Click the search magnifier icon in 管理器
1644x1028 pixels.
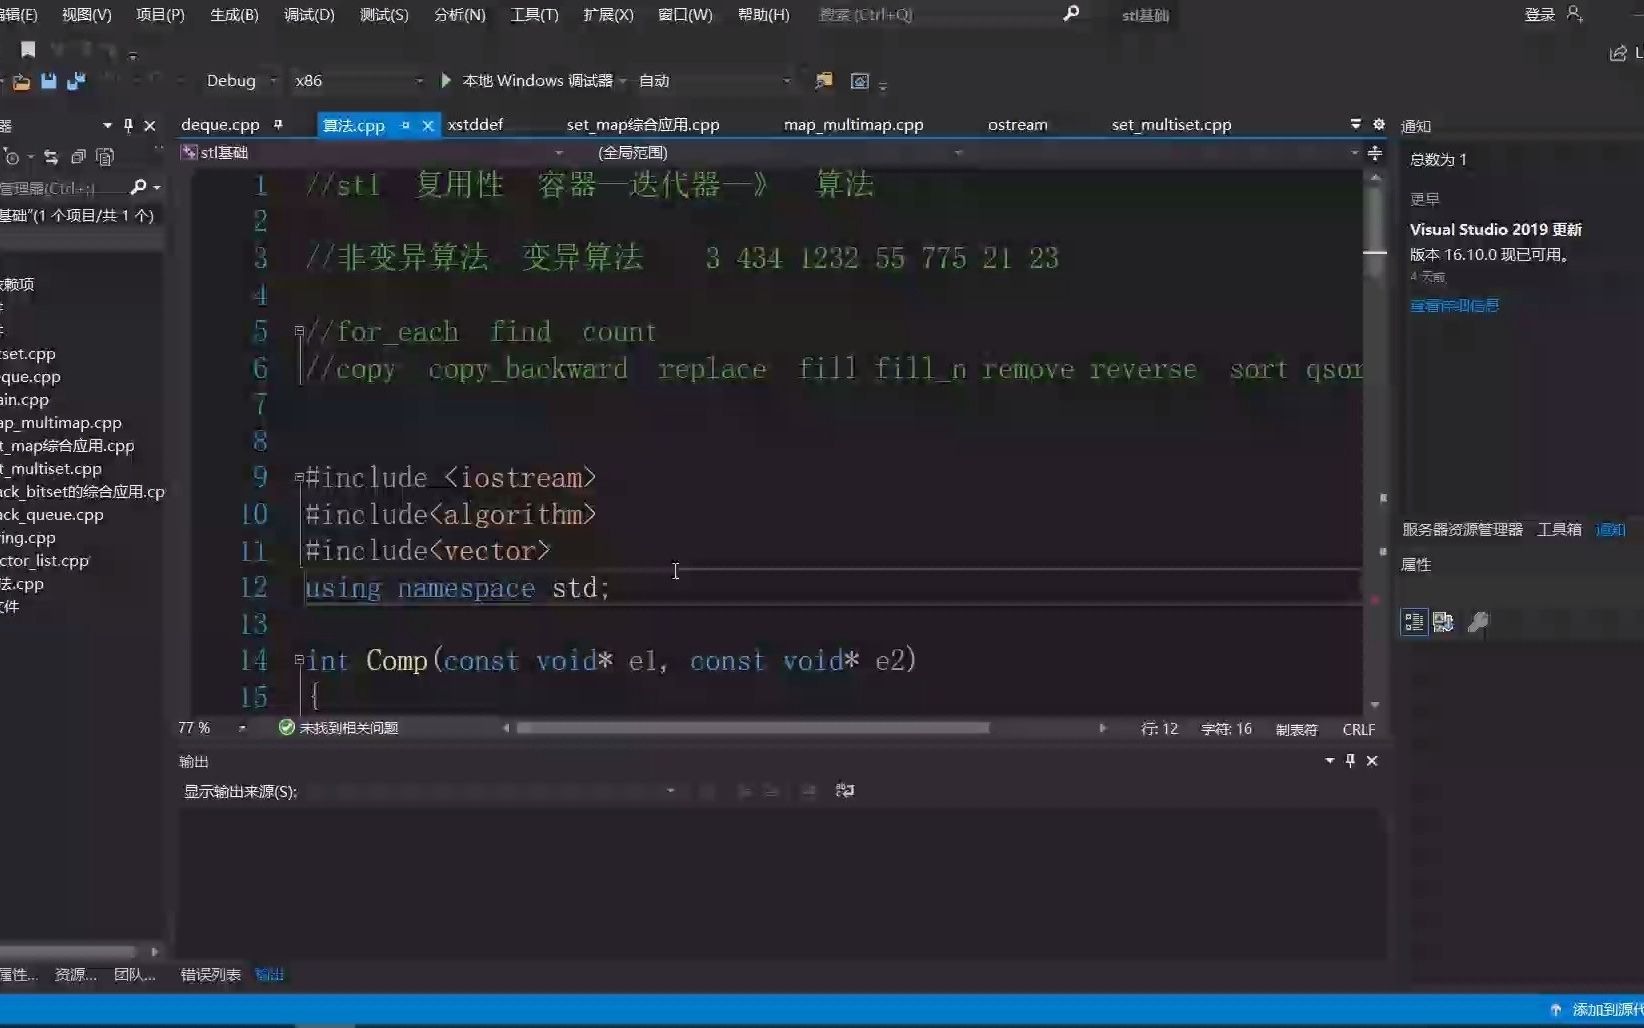(141, 188)
